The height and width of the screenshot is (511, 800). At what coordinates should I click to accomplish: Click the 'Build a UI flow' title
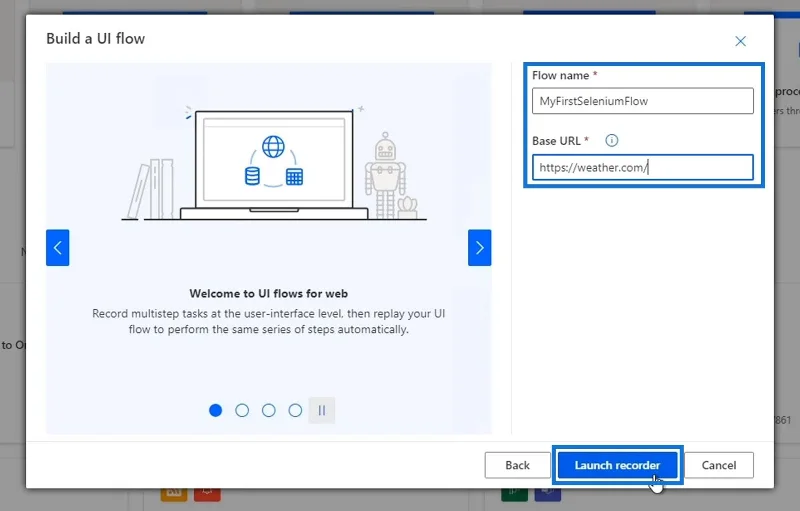coord(95,39)
